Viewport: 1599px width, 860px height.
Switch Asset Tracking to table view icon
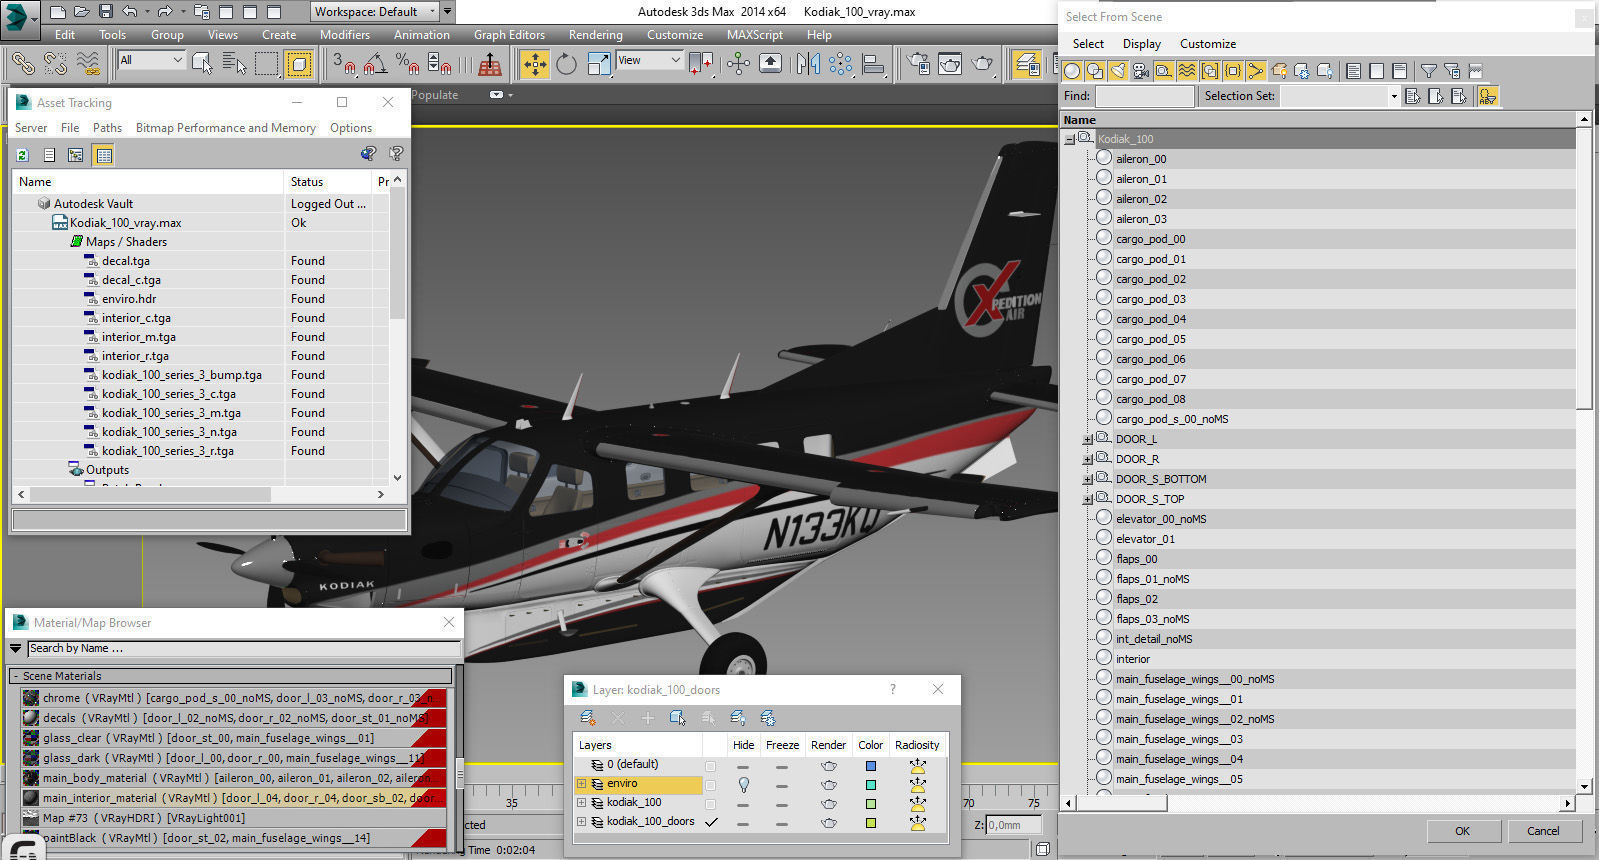103,155
